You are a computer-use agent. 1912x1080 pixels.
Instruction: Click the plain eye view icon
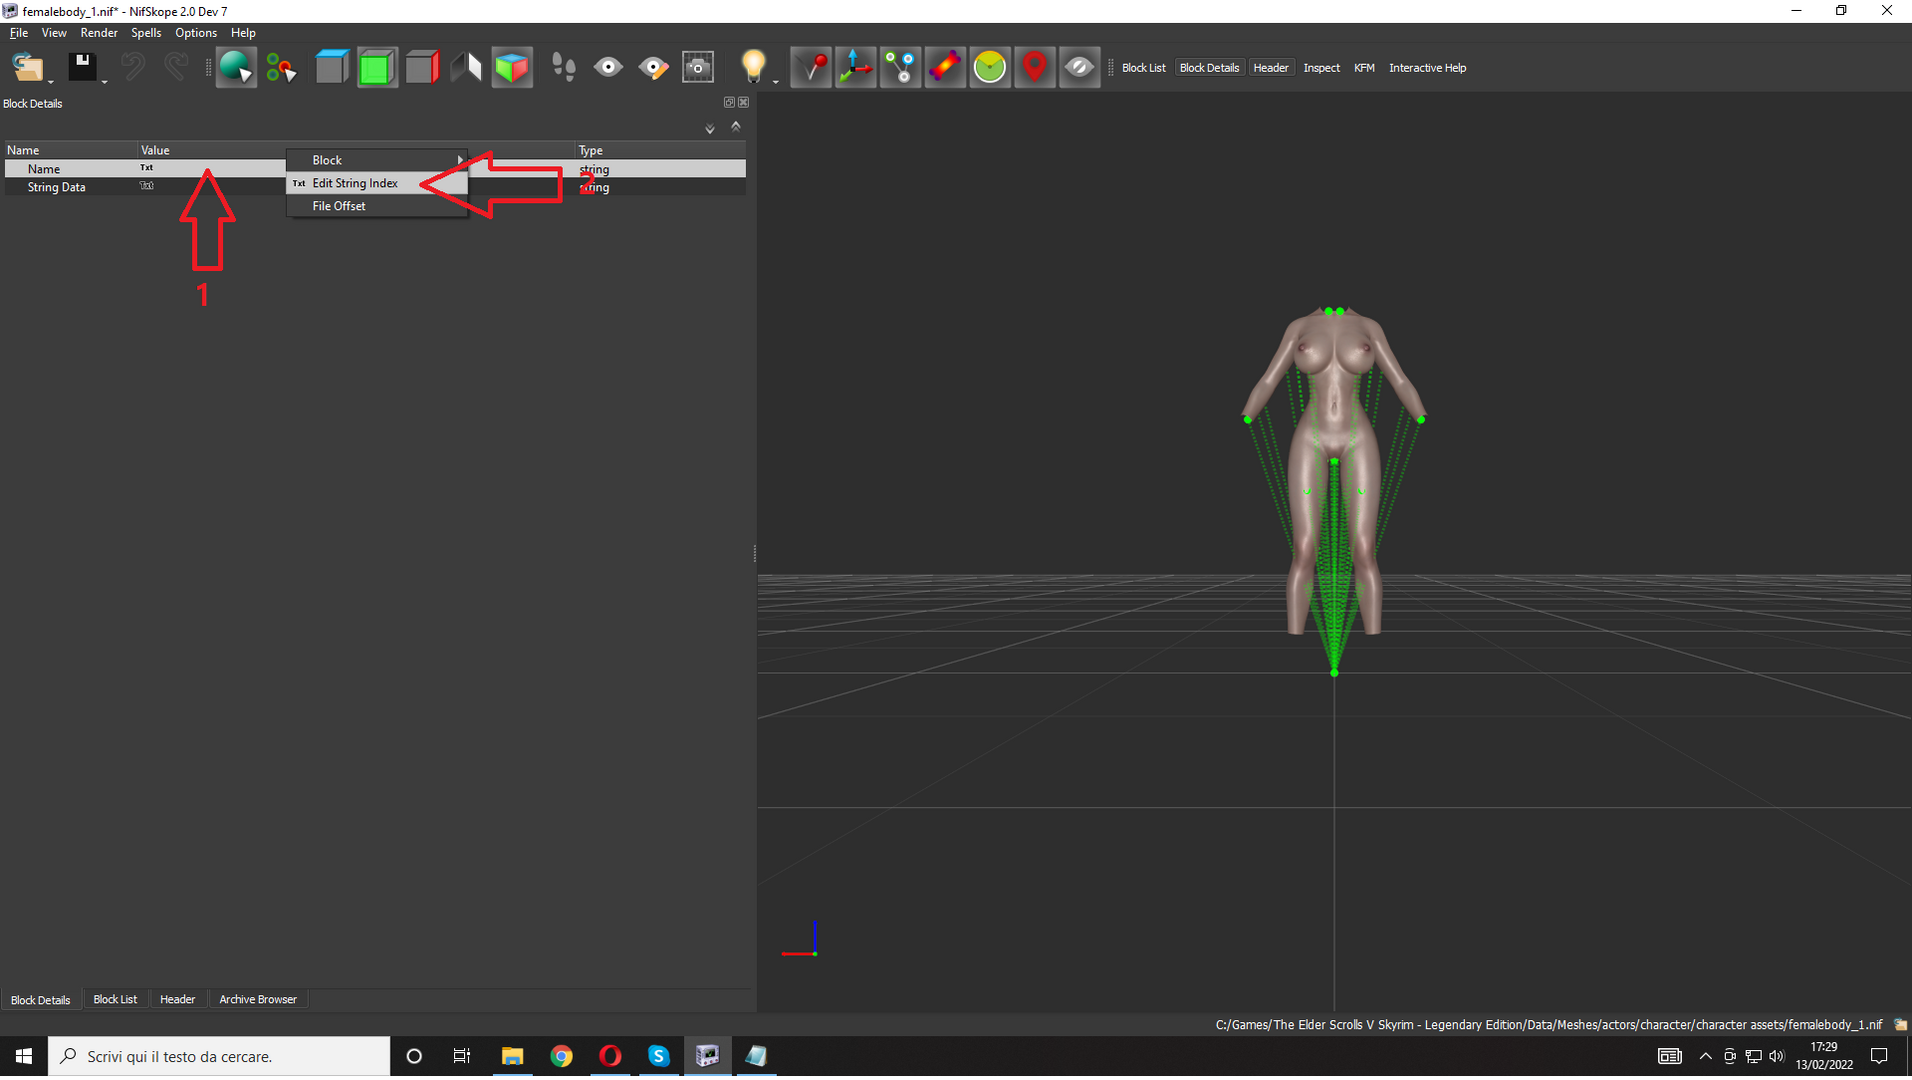[x=608, y=67]
